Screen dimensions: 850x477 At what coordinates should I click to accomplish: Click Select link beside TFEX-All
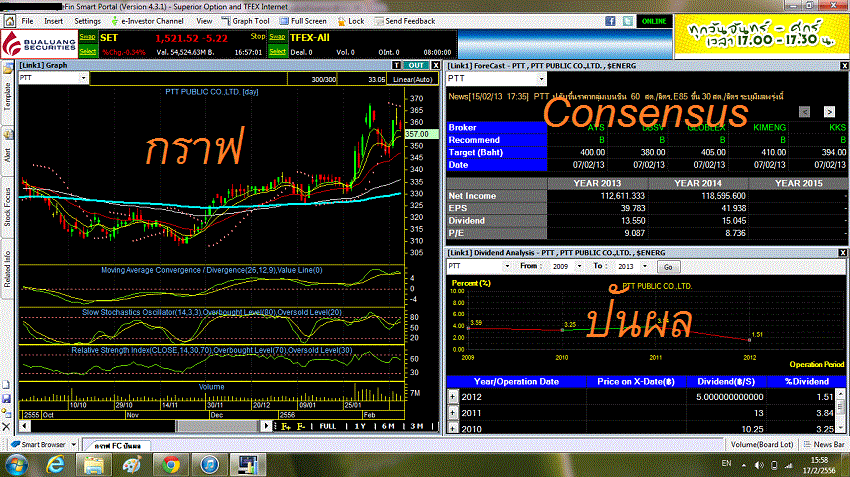(x=277, y=51)
